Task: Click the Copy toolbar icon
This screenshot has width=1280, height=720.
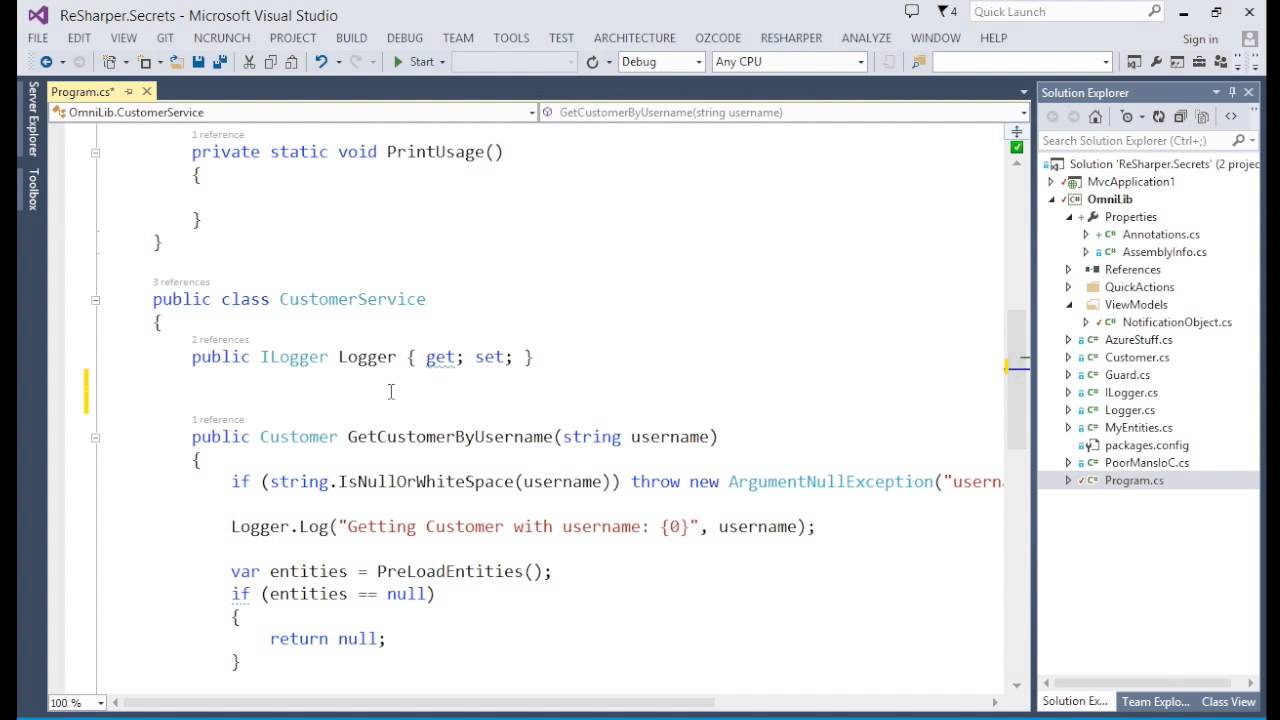Action: tap(271, 62)
